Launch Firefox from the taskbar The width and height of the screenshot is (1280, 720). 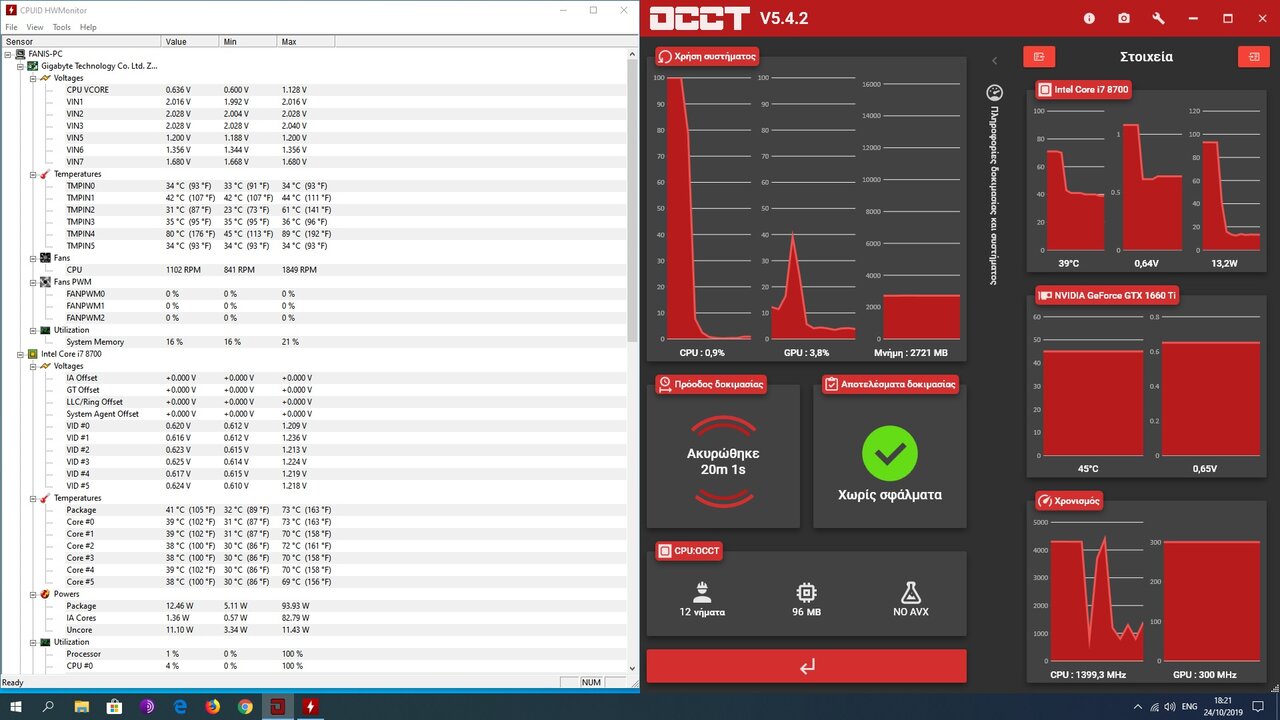point(212,706)
